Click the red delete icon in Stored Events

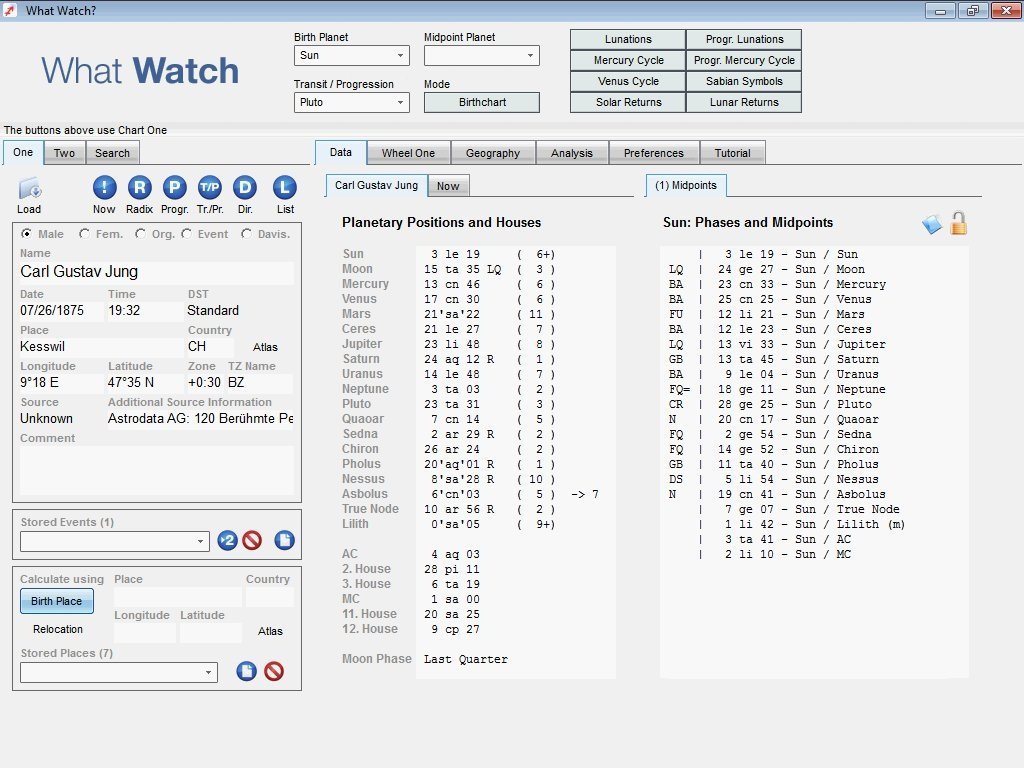(252, 540)
